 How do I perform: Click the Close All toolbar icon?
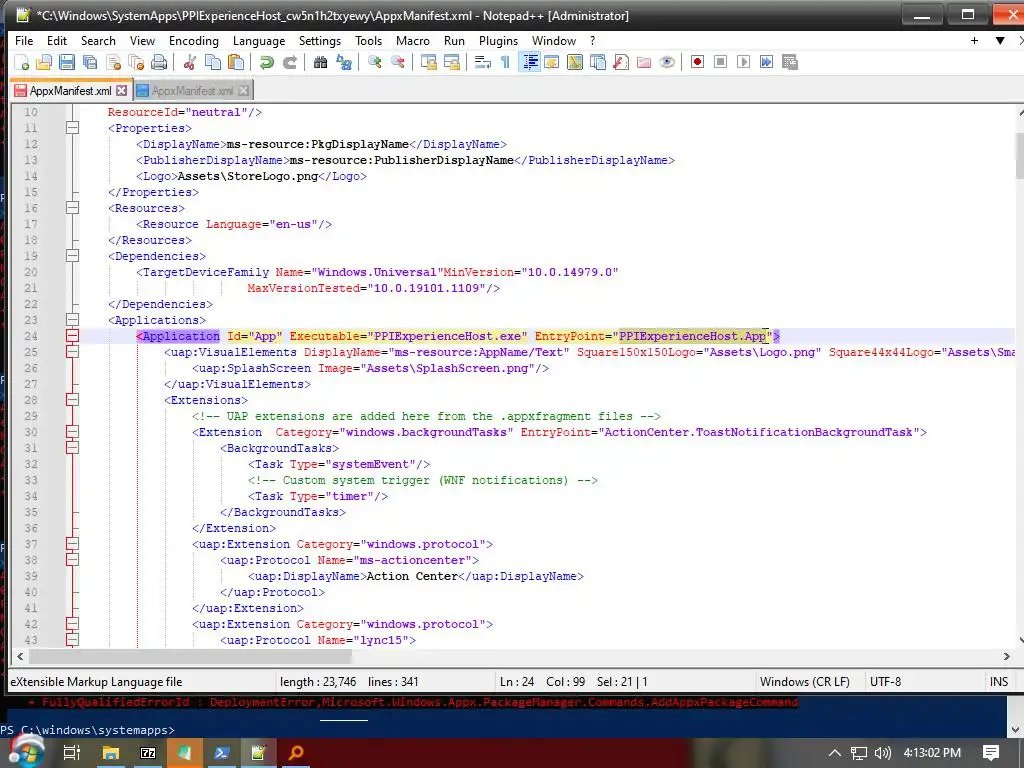coord(136,62)
